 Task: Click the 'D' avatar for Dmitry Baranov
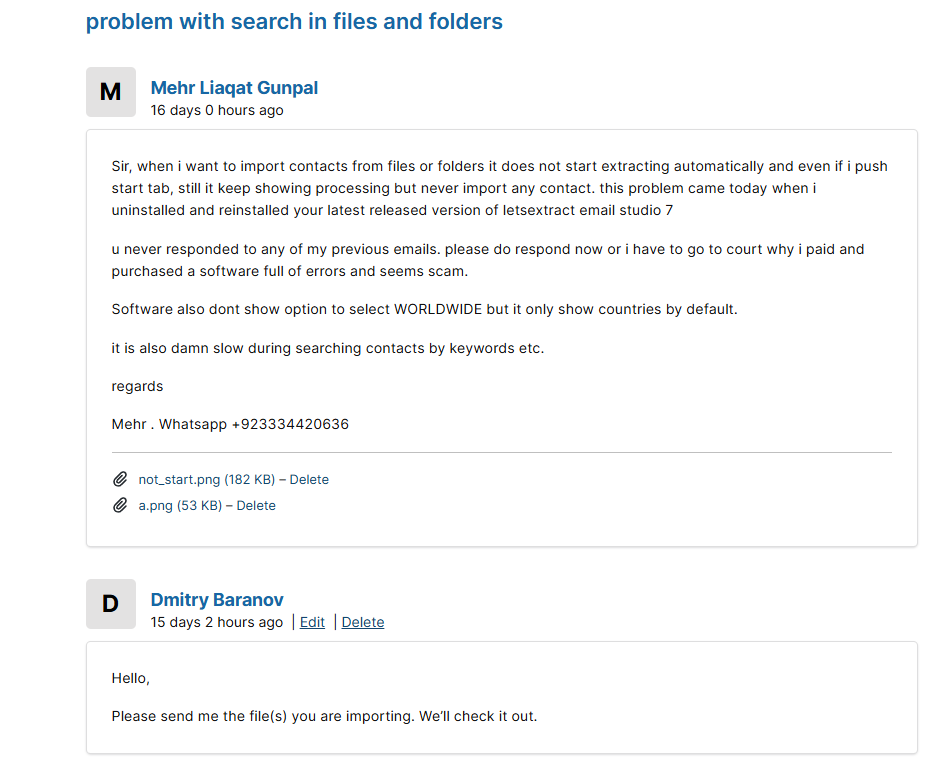tap(111, 604)
